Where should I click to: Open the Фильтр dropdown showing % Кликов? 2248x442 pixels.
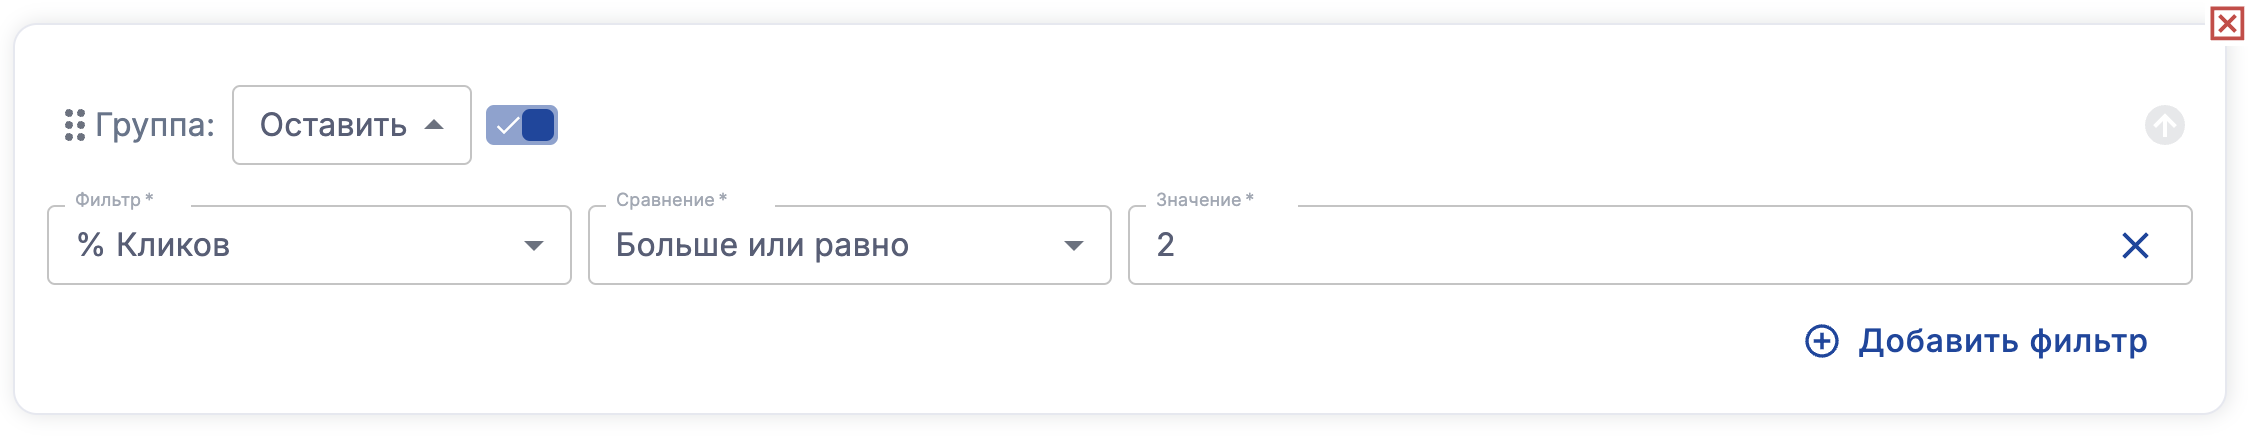pos(300,245)
